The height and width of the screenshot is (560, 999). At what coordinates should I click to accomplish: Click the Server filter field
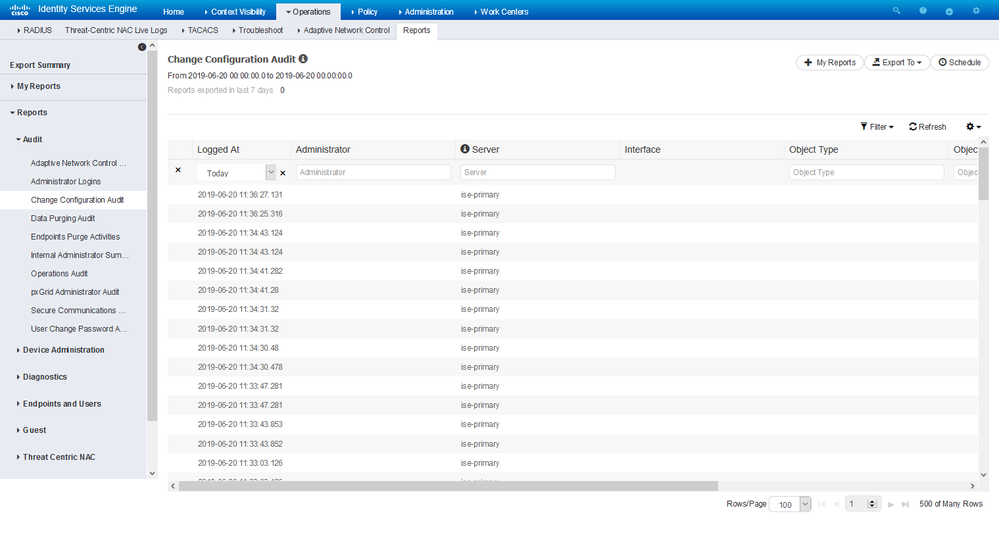coord(538,172)
